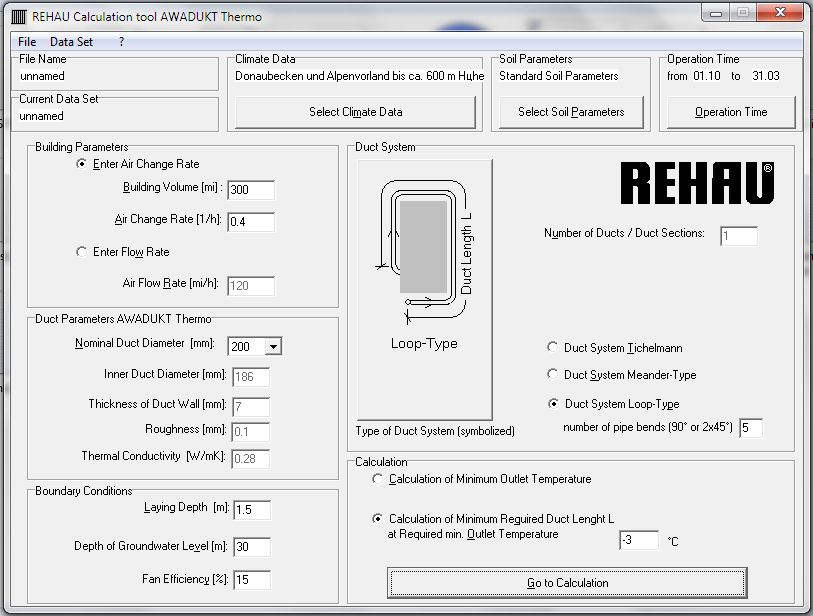Click the 'Standard Soil Parameters' text
813x616 pixels.
click(x=558, y=76)
